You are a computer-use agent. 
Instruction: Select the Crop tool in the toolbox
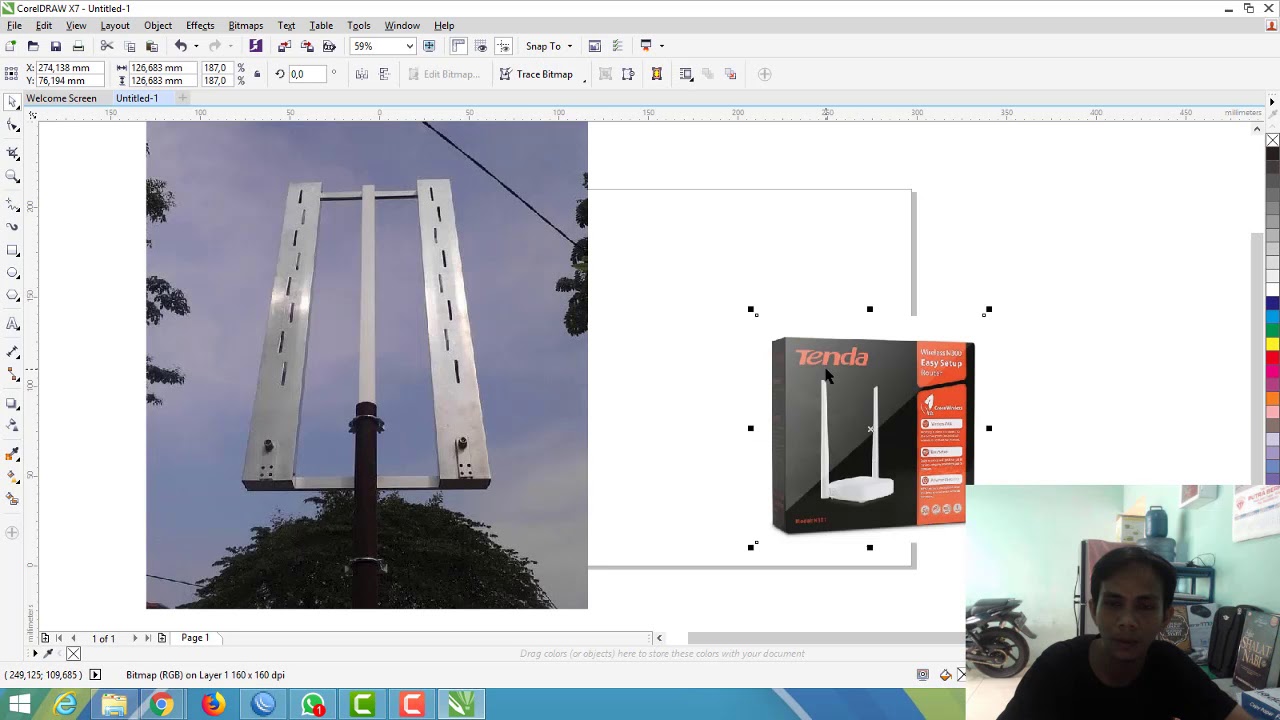13,153
